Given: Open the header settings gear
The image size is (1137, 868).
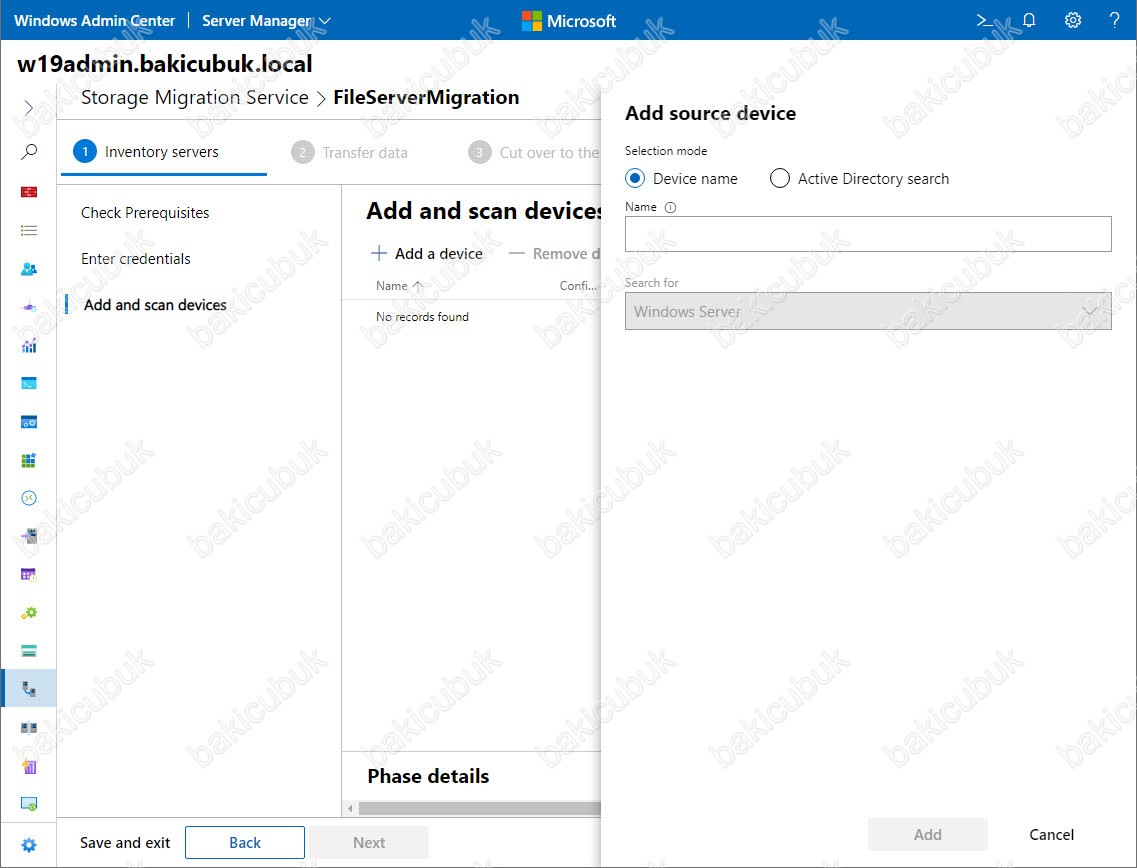Looking at the screenshot, I should point(1072,20).
